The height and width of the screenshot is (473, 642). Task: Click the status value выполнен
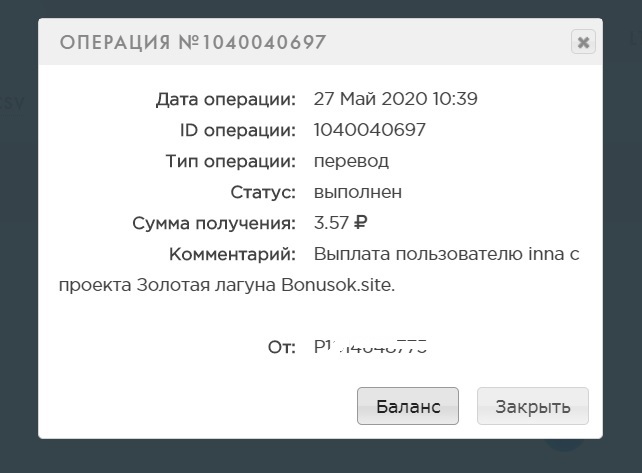(x=358, y=192)
